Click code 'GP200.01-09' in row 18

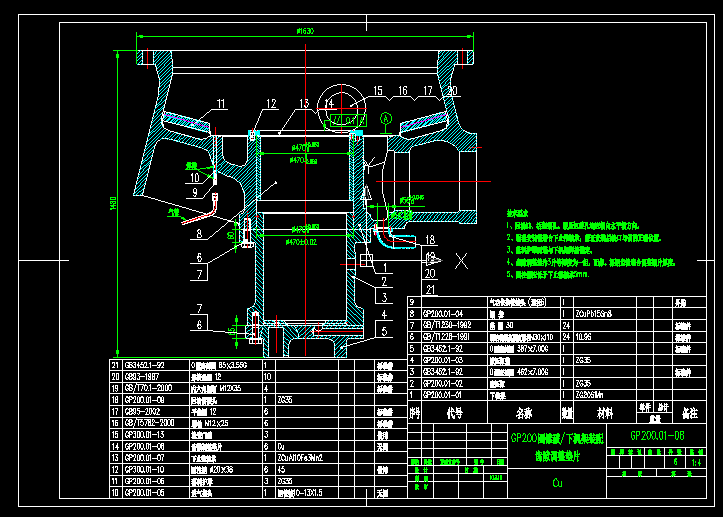click(x=144, y=400)
